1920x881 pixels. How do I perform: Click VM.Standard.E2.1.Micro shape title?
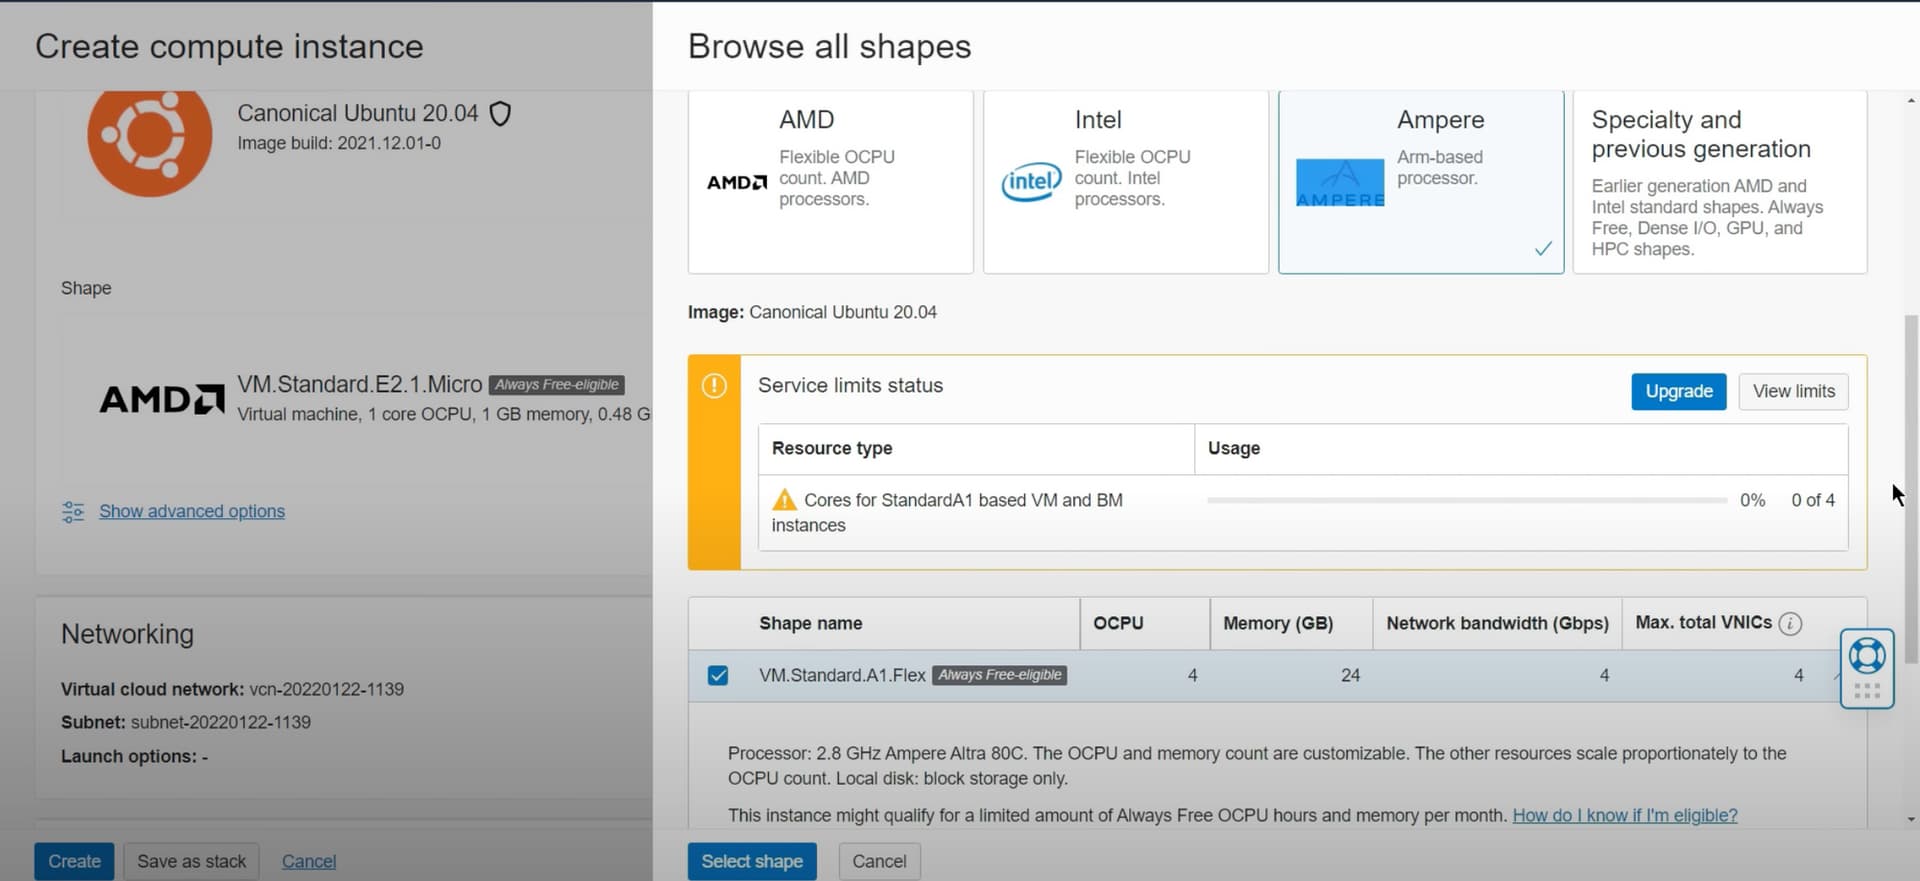[x=359, y=384]
